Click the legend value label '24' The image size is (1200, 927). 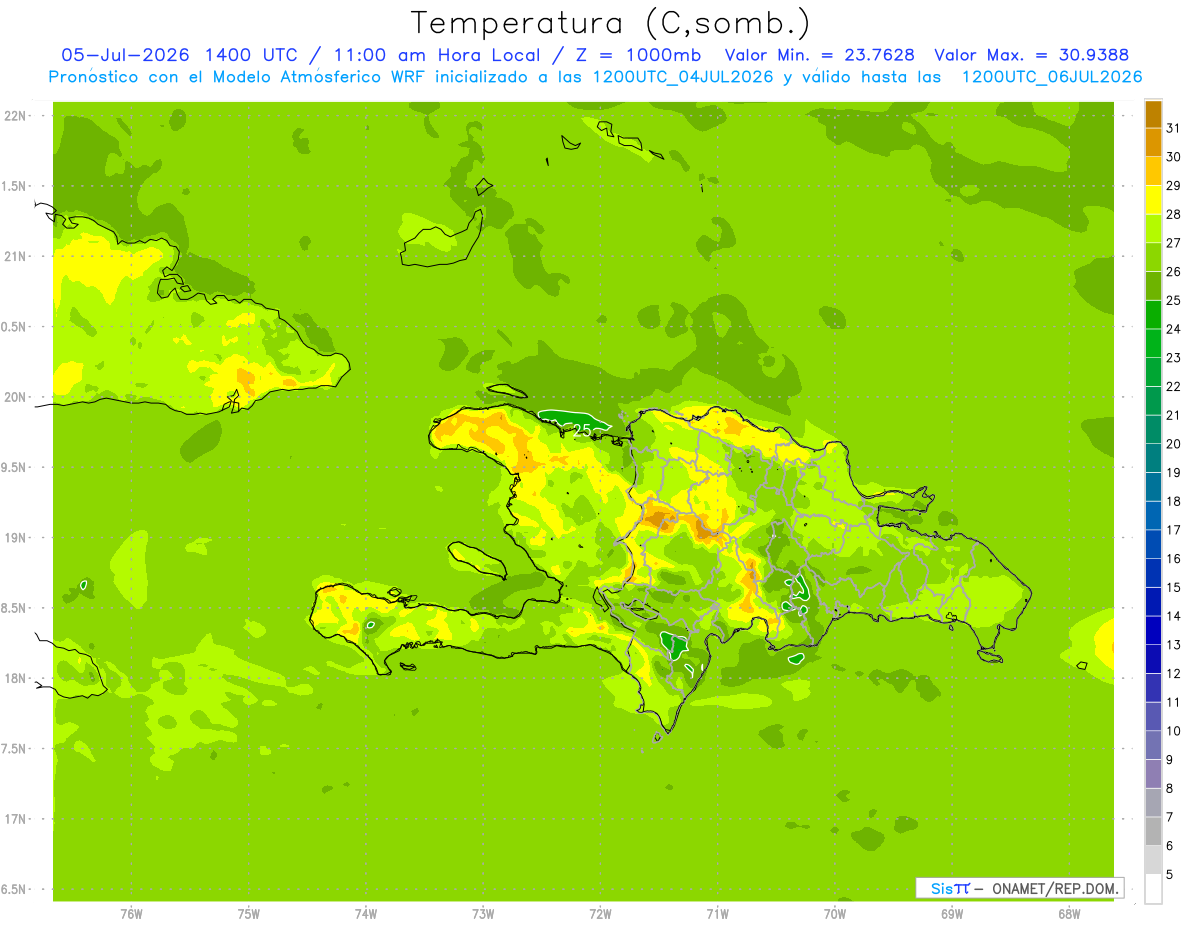[x=1173, y=329]
